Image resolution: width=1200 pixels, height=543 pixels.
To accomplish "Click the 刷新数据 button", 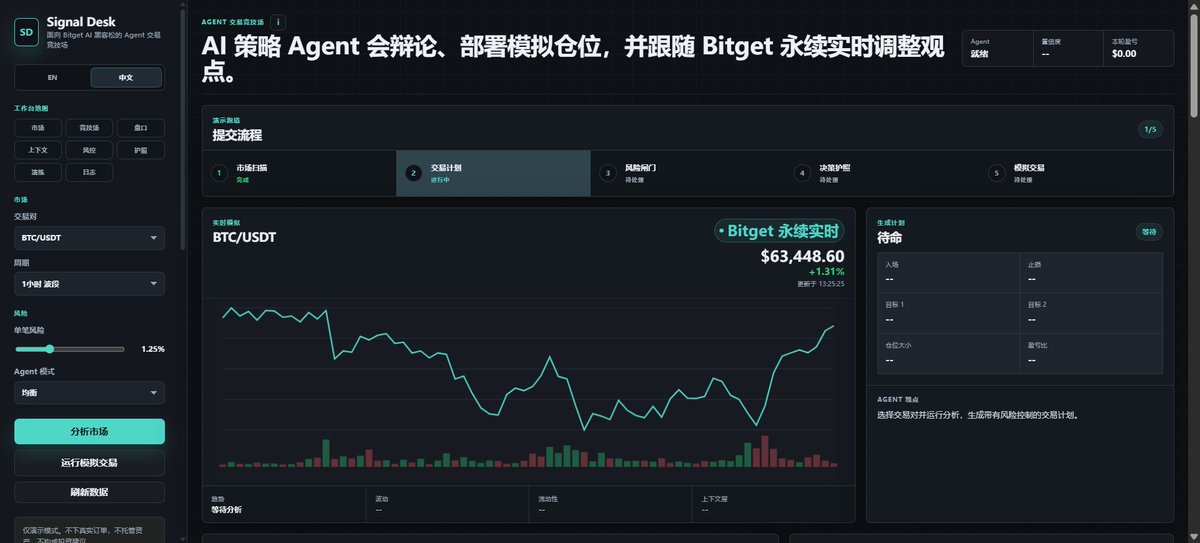I will [x=89, y=492].
